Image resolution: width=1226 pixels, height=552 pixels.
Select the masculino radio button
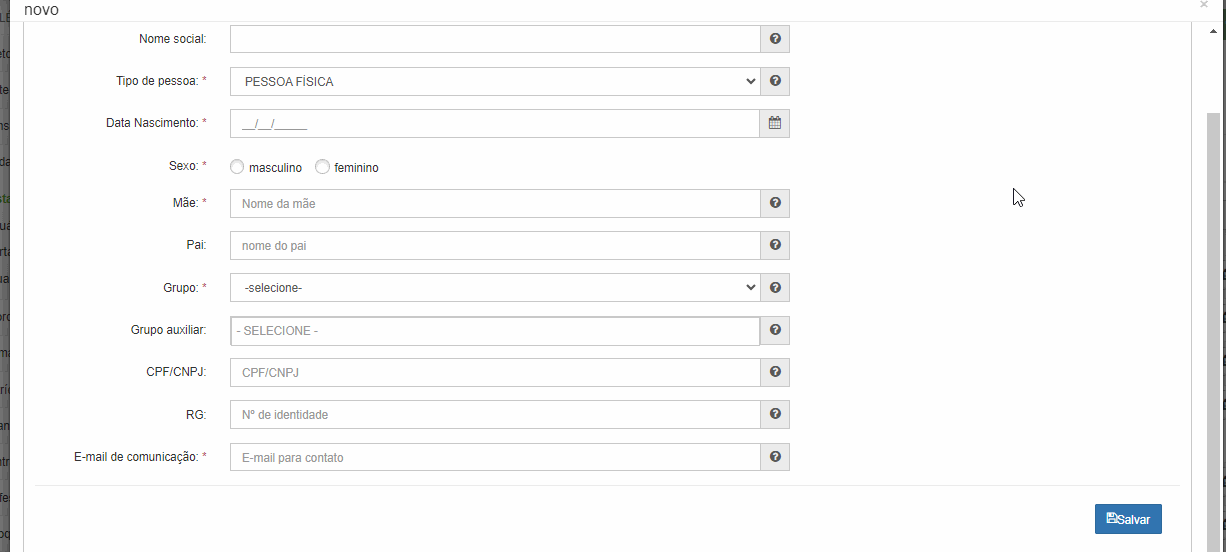(237, 167)
